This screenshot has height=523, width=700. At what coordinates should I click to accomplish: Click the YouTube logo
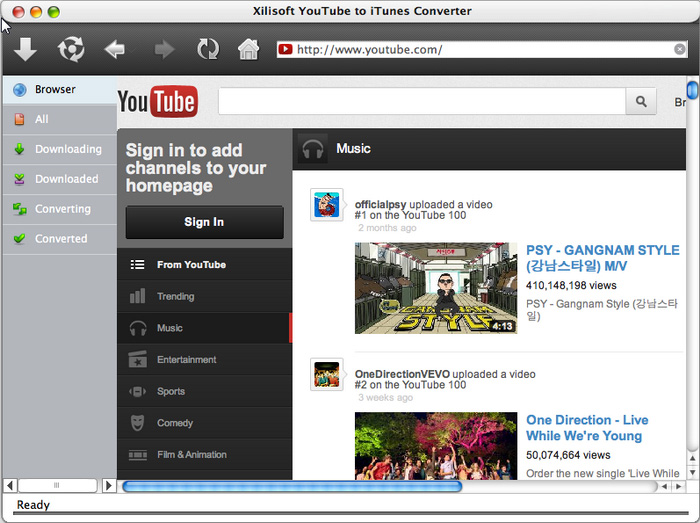[157, 101]
